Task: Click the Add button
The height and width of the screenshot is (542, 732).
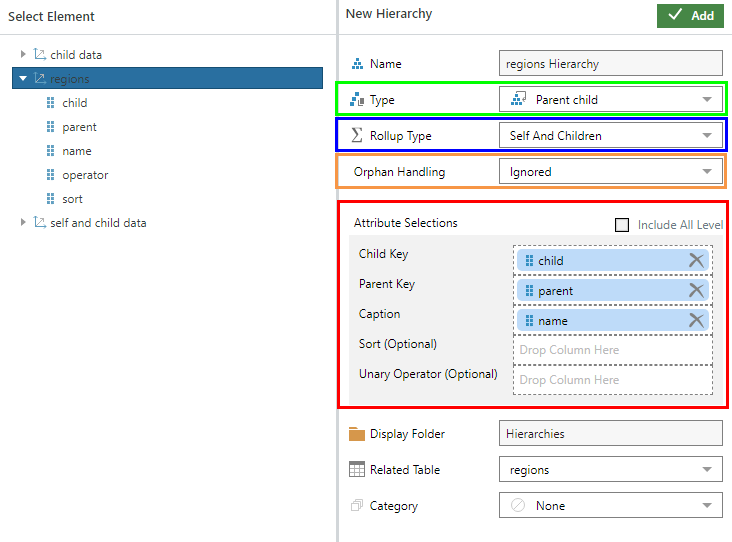Action: (690, 16)
